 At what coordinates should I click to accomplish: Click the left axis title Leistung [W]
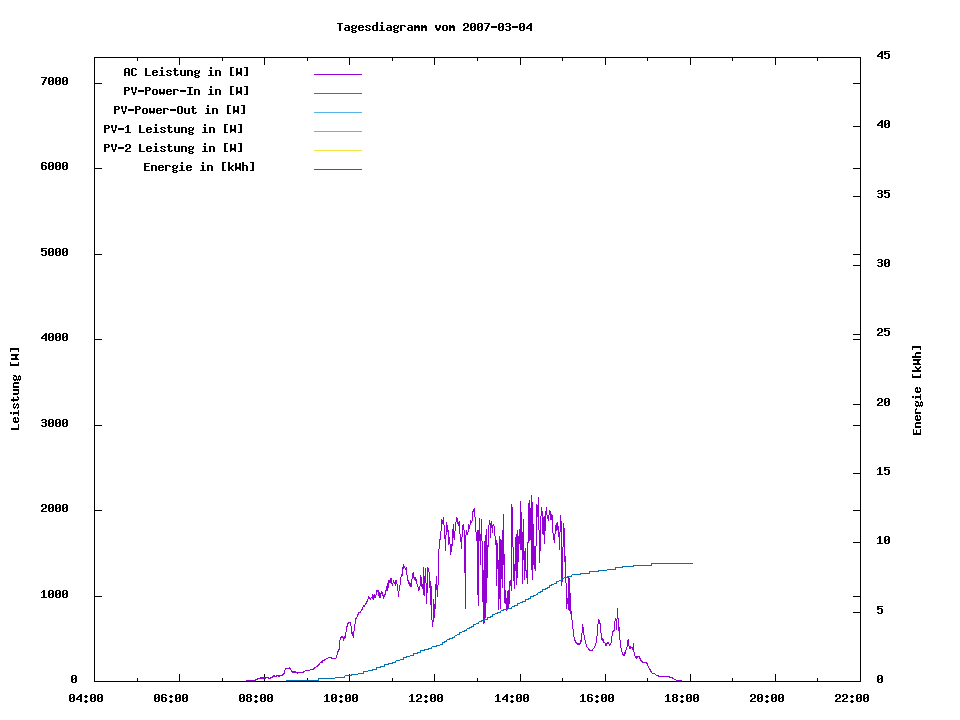click(15, 389)
